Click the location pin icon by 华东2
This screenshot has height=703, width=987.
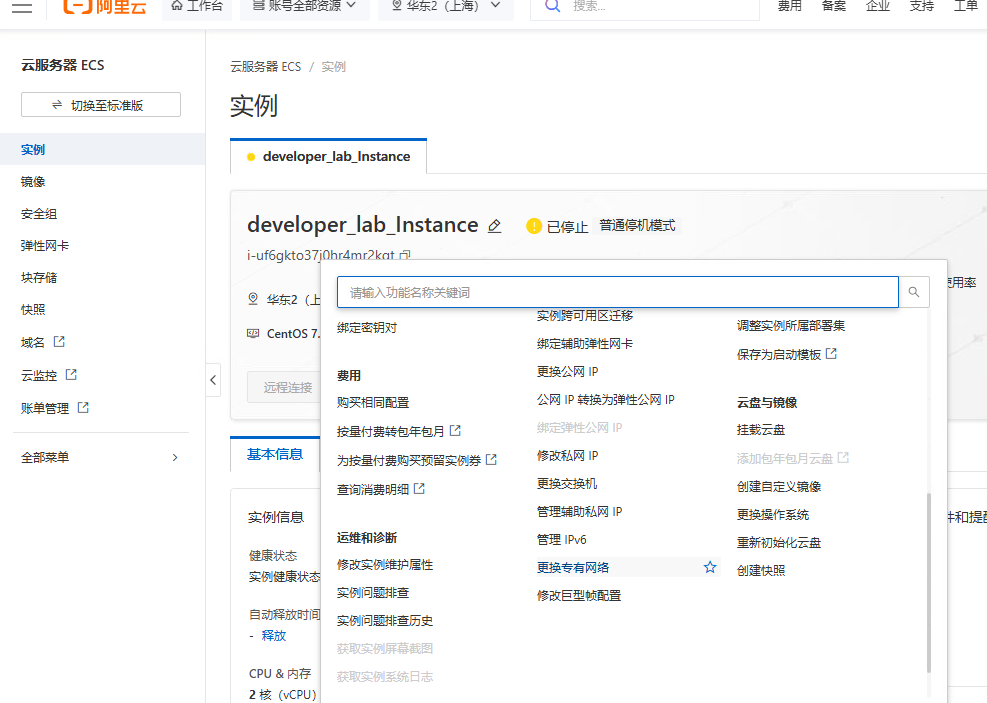pos(253,299)
